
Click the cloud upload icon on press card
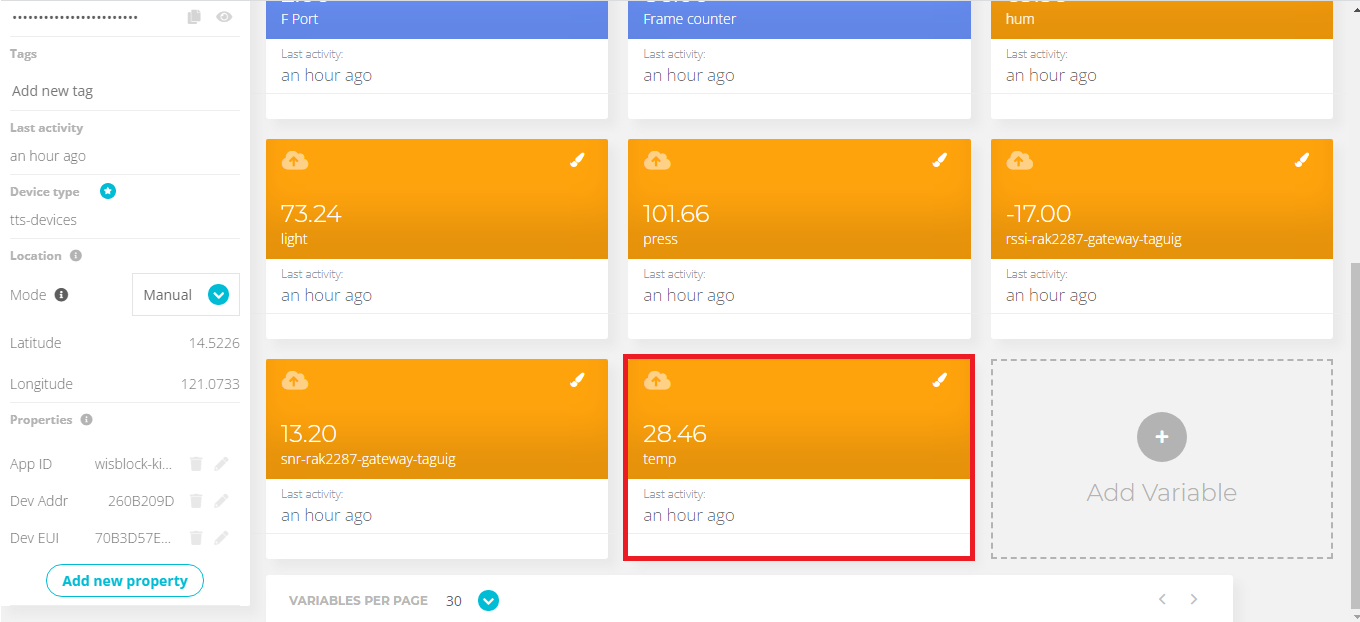[x=657, y=160]
